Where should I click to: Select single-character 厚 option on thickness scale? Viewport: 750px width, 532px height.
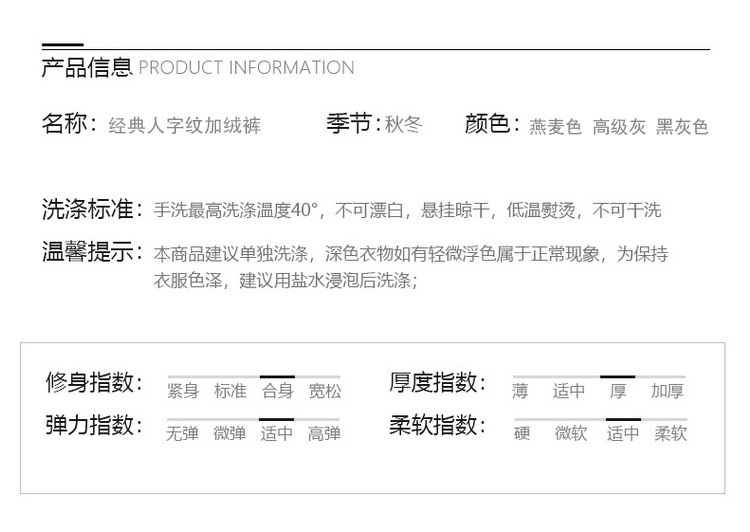[x=618, y=391]
